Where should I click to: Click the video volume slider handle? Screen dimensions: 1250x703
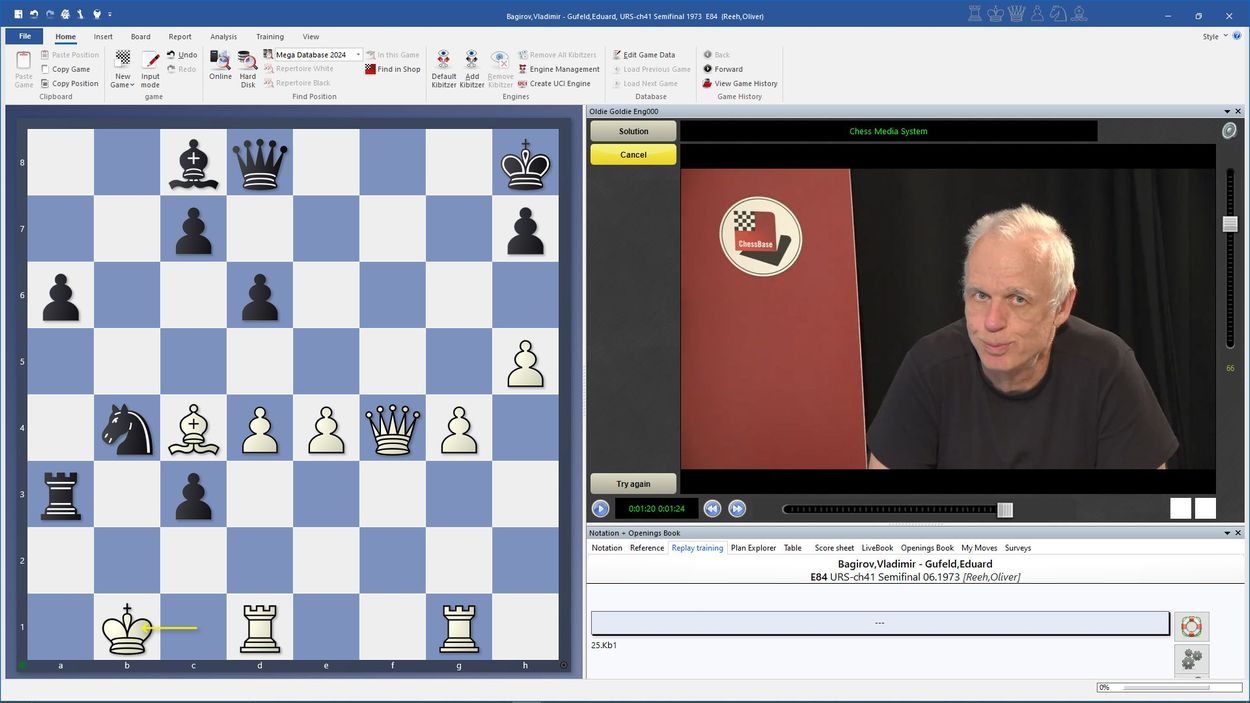(1230, 224)
